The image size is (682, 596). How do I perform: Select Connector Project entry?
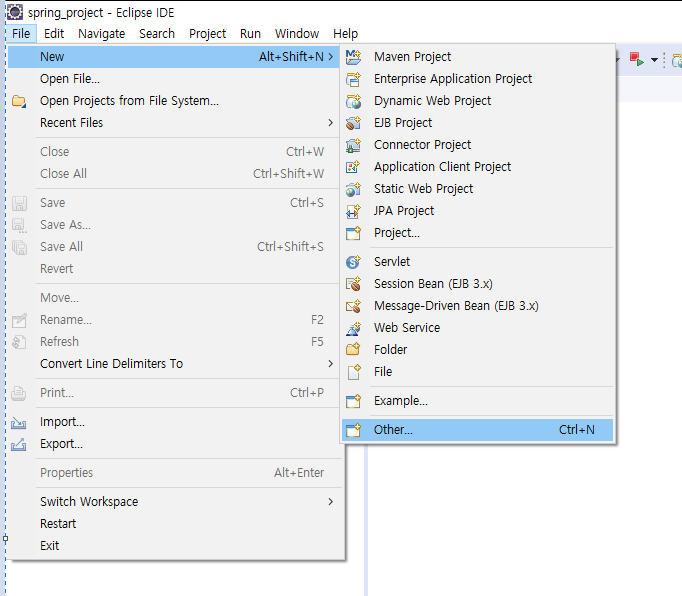(x=478, y=145)
